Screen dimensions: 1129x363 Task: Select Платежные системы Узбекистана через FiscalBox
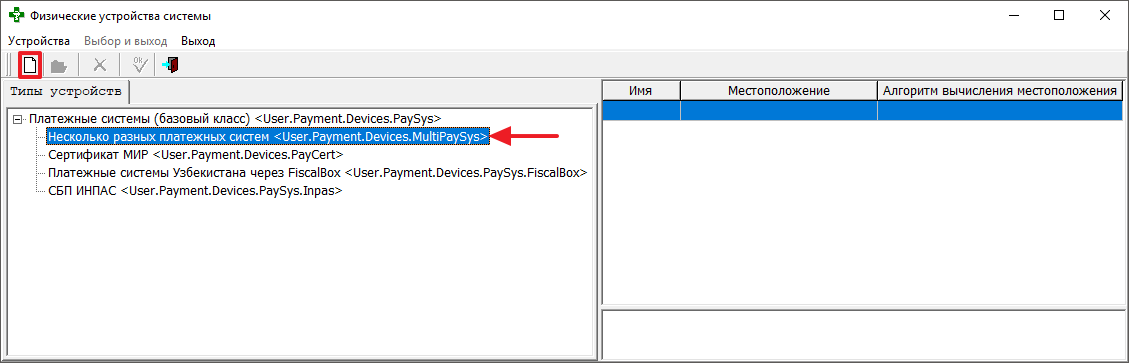click(x=318, y=173)
